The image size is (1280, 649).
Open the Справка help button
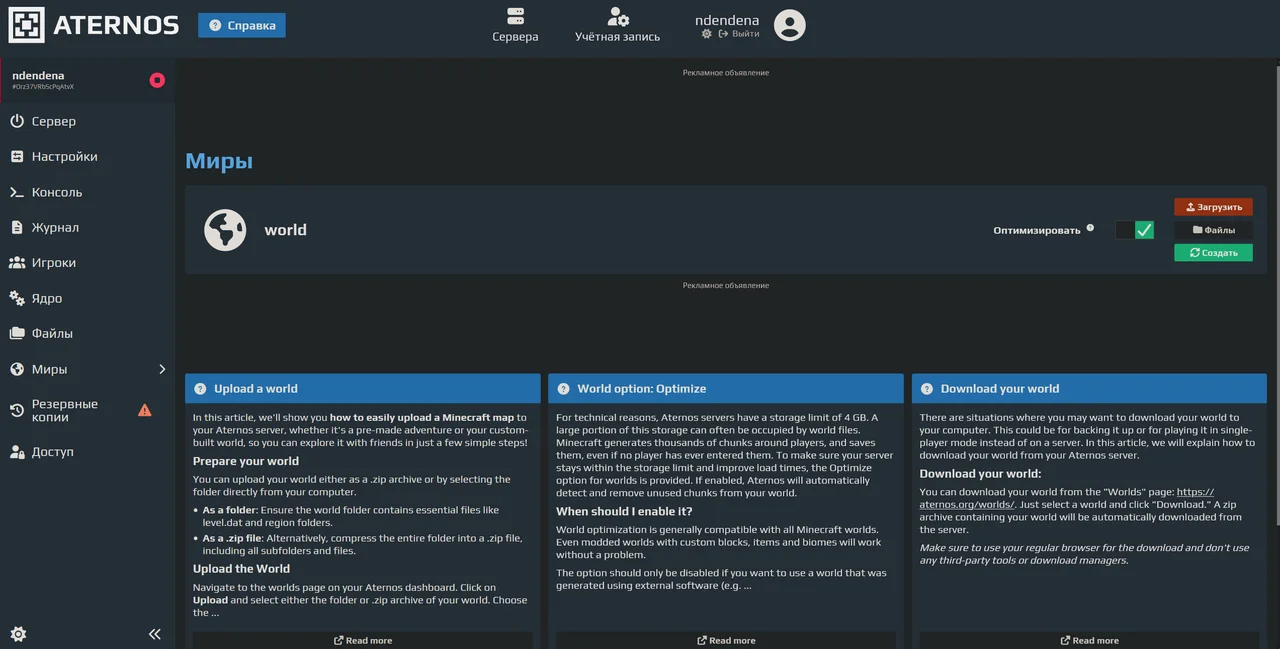coord(242,25)
